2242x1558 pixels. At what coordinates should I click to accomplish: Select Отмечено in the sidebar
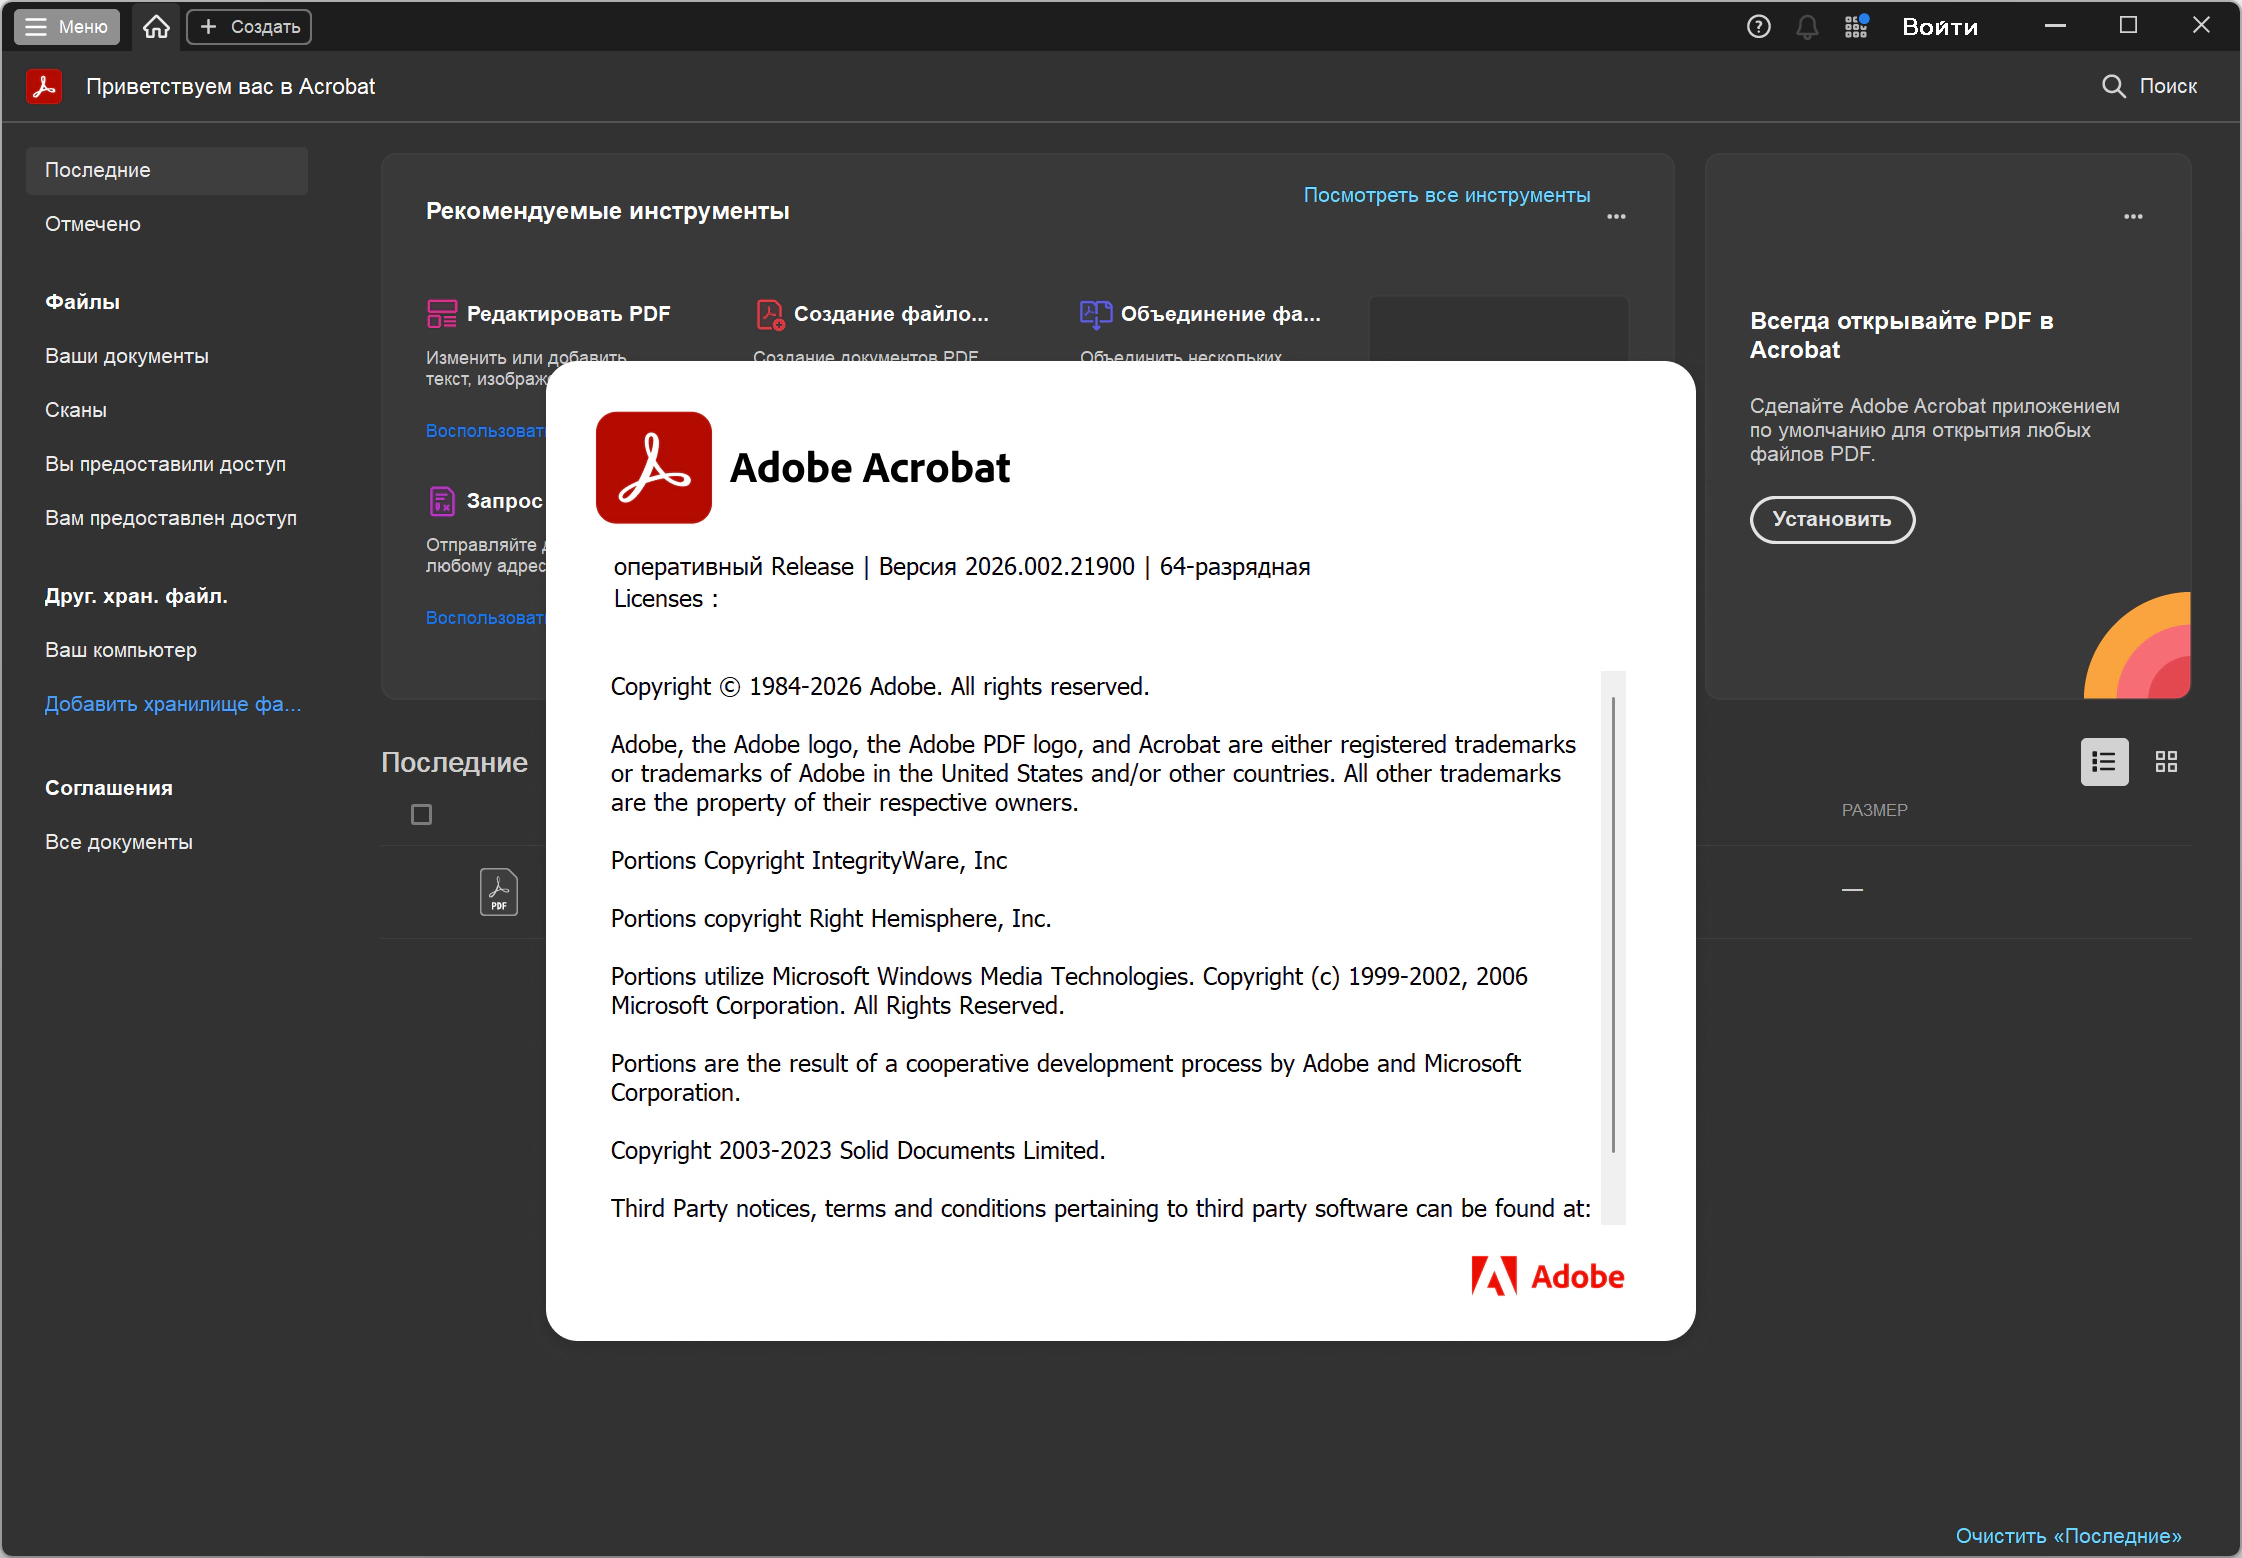(x=93, y=224)
